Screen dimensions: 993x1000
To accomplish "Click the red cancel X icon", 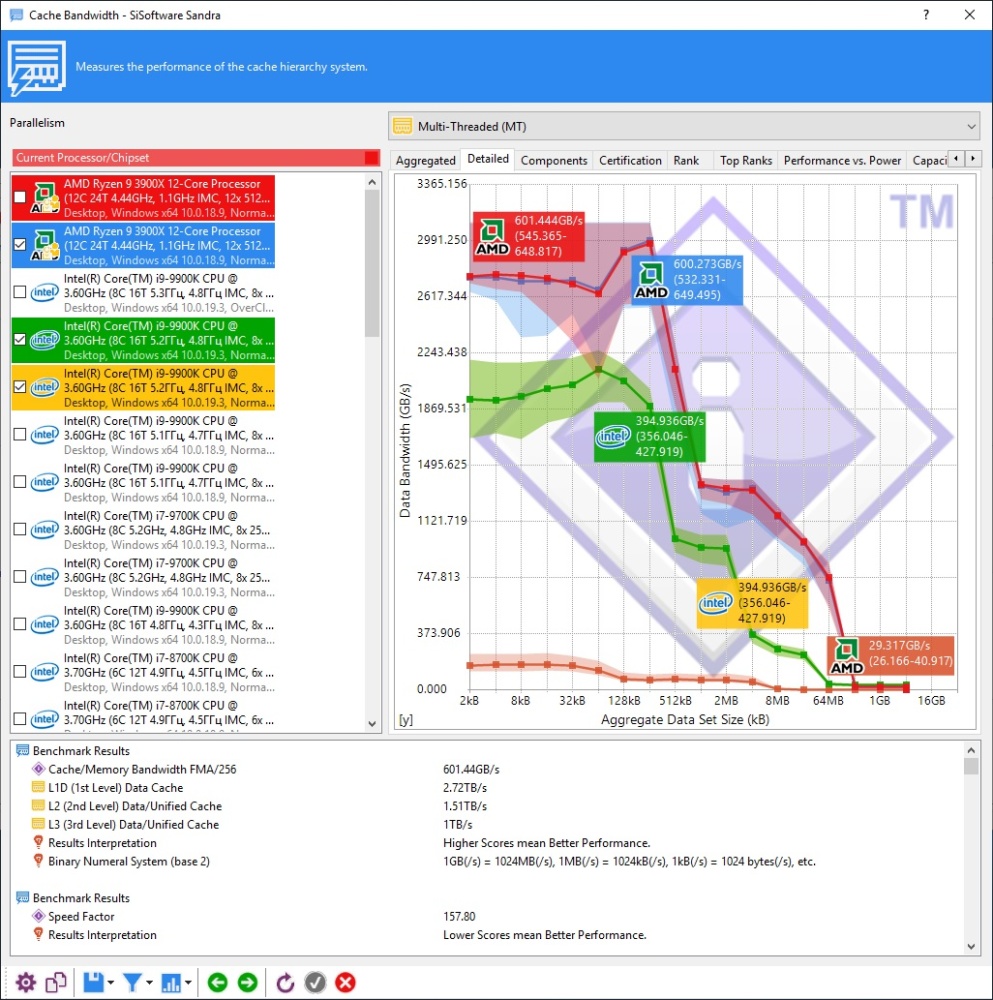I will [345, 982].
